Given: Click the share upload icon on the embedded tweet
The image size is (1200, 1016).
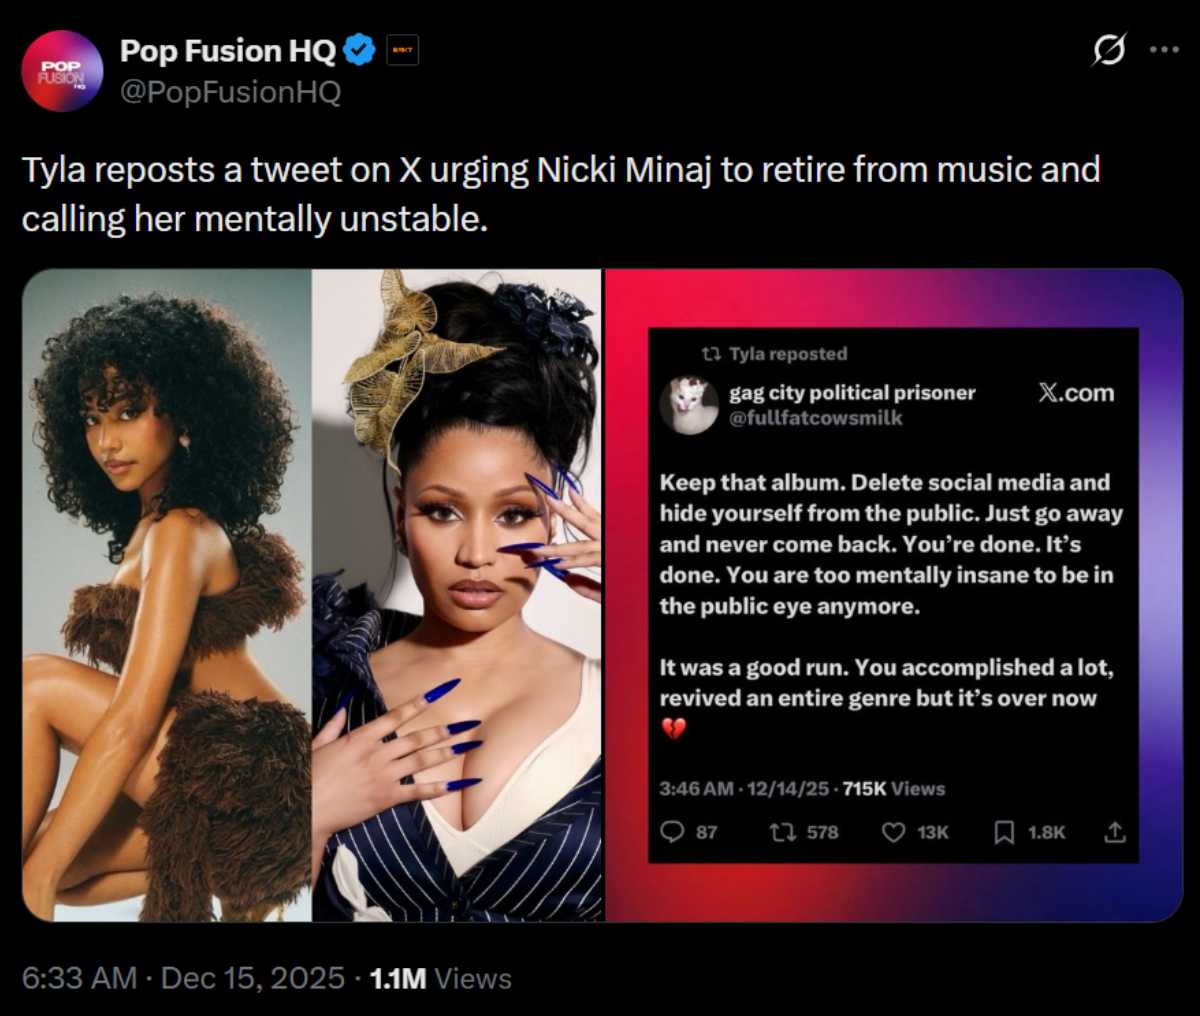Looking at the screenshot, I should click(x=1113, y=832).
